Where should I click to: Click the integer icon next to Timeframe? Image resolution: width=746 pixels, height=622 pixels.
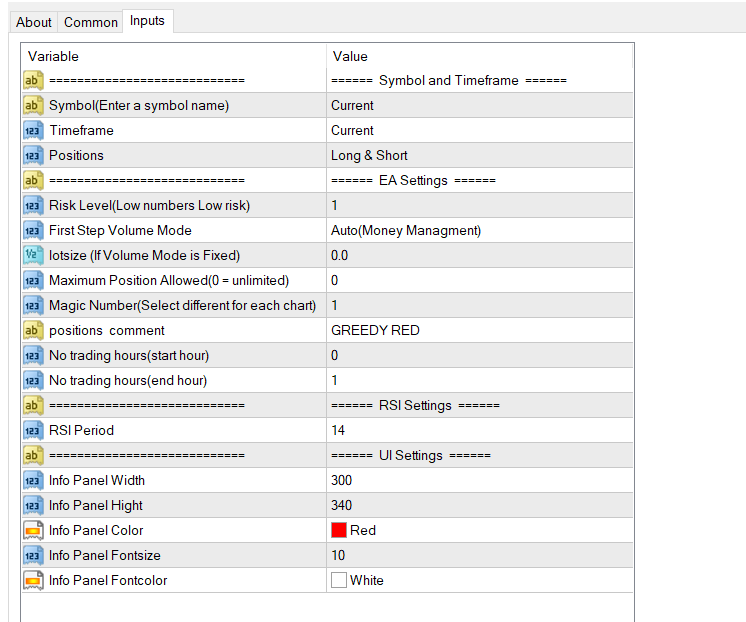[33, 130]
